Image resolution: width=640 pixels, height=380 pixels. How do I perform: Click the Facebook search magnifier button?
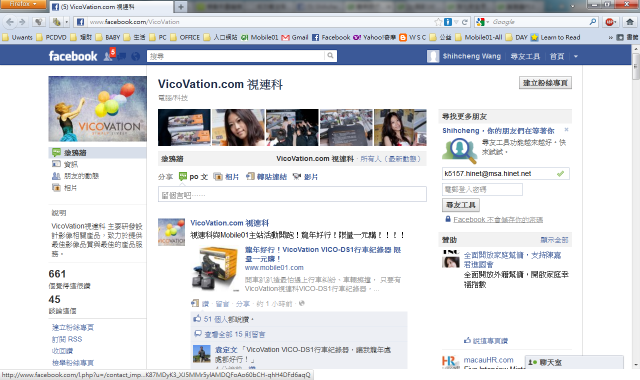[330, 56]
